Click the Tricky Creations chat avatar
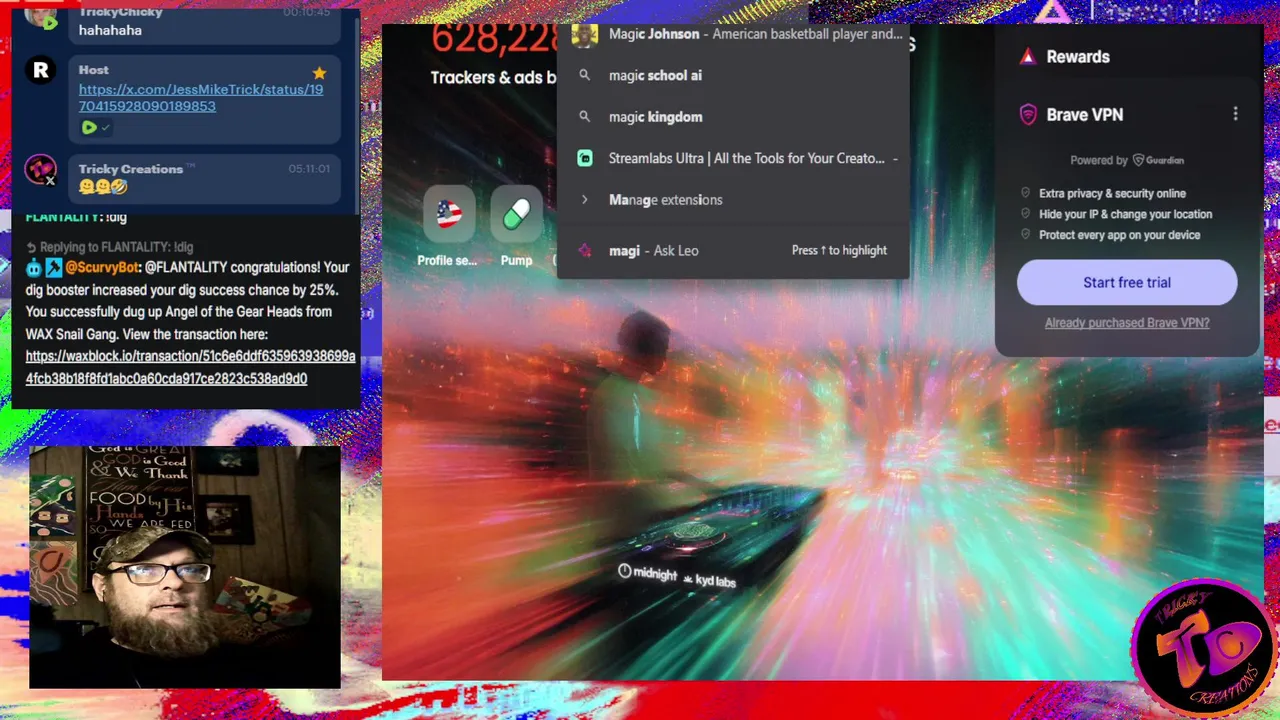The width and height of the screenshot is (1280, 720). tap(41, 170)
